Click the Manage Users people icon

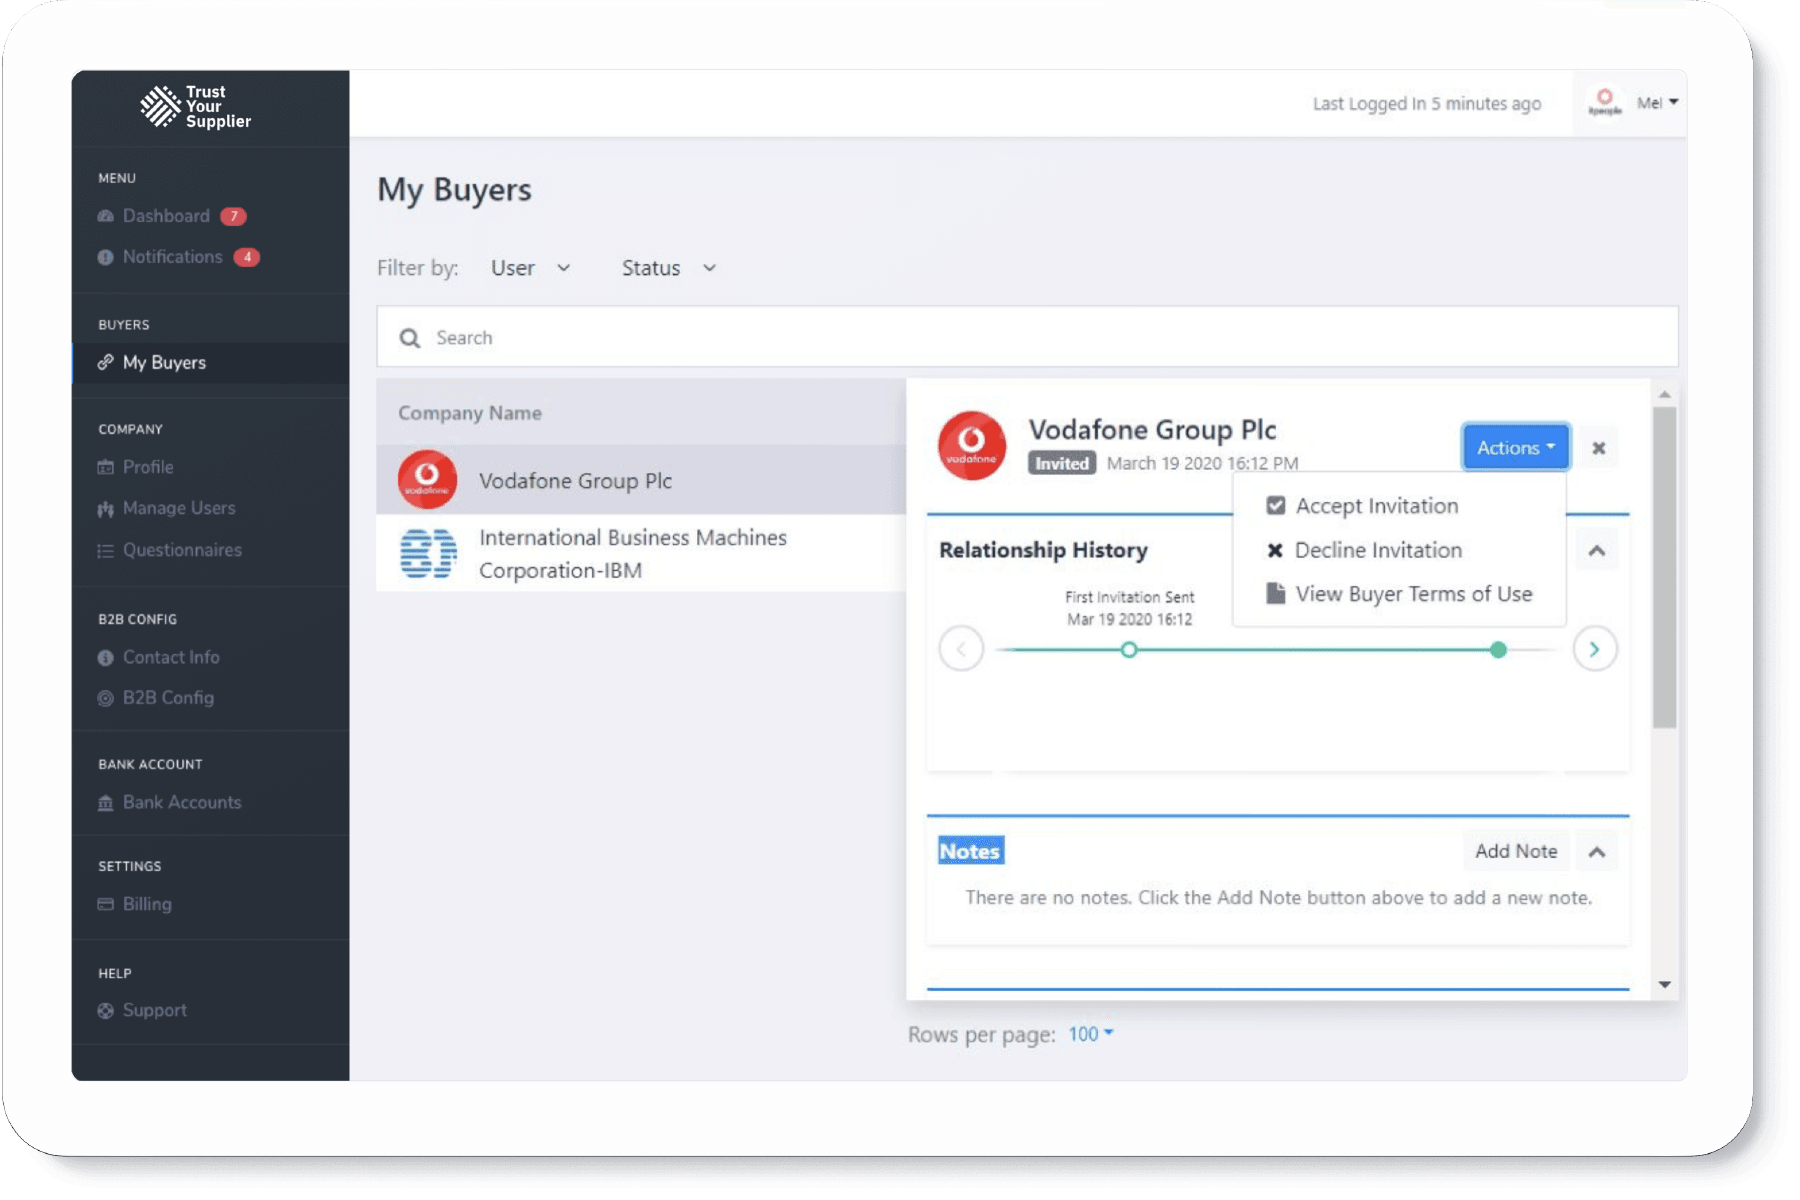[105, 509]
